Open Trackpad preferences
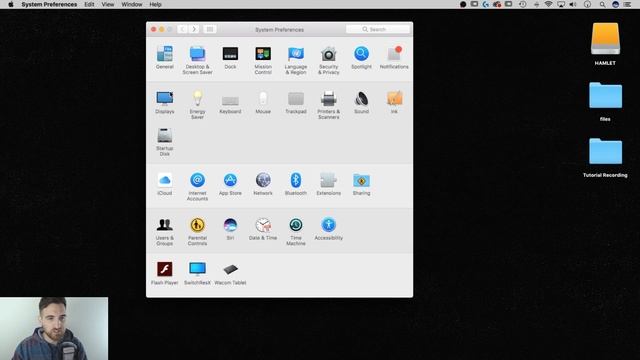This screenshot has height=360, width=640. coord(296,102)
